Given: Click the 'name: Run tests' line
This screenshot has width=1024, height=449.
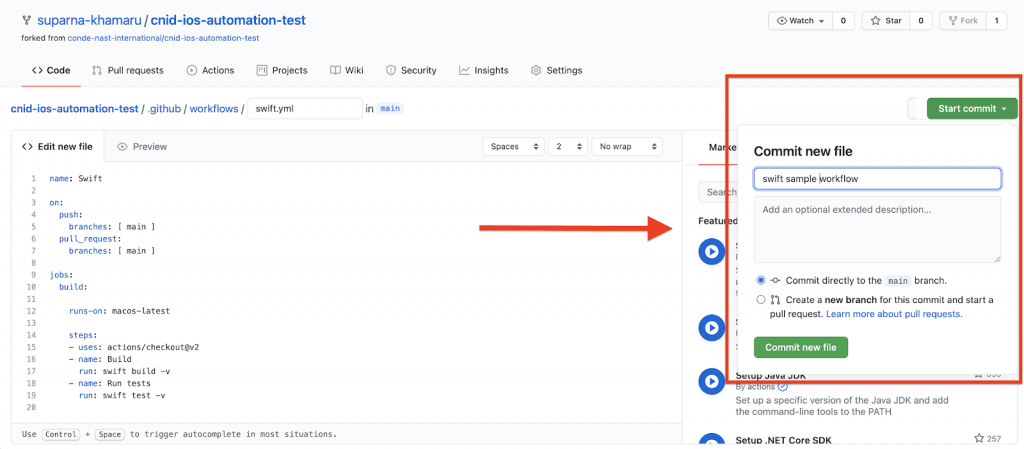Looking at the screenshot, I should [110, 383].
